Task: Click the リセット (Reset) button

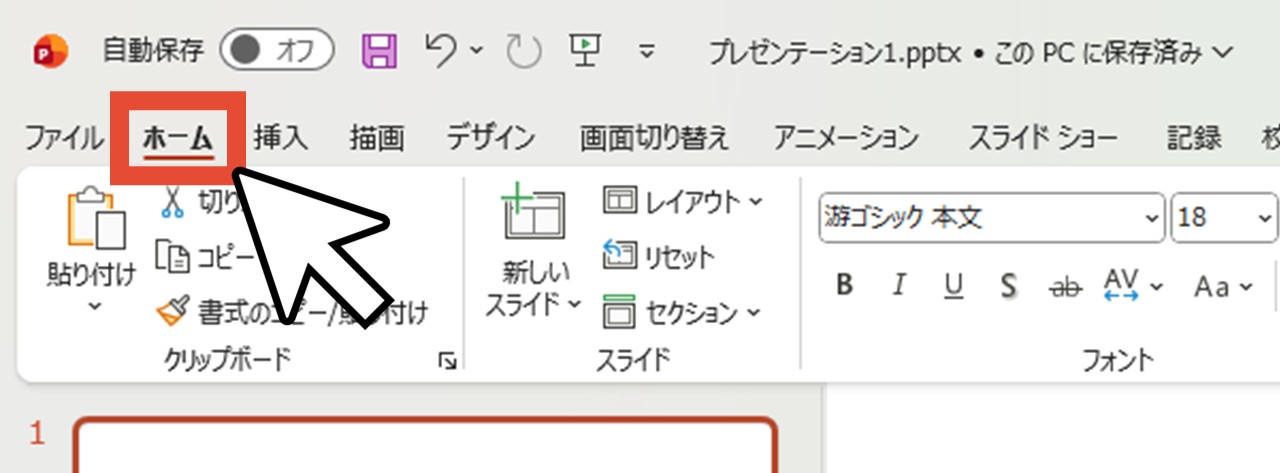Action: click(x=659, y=257)
